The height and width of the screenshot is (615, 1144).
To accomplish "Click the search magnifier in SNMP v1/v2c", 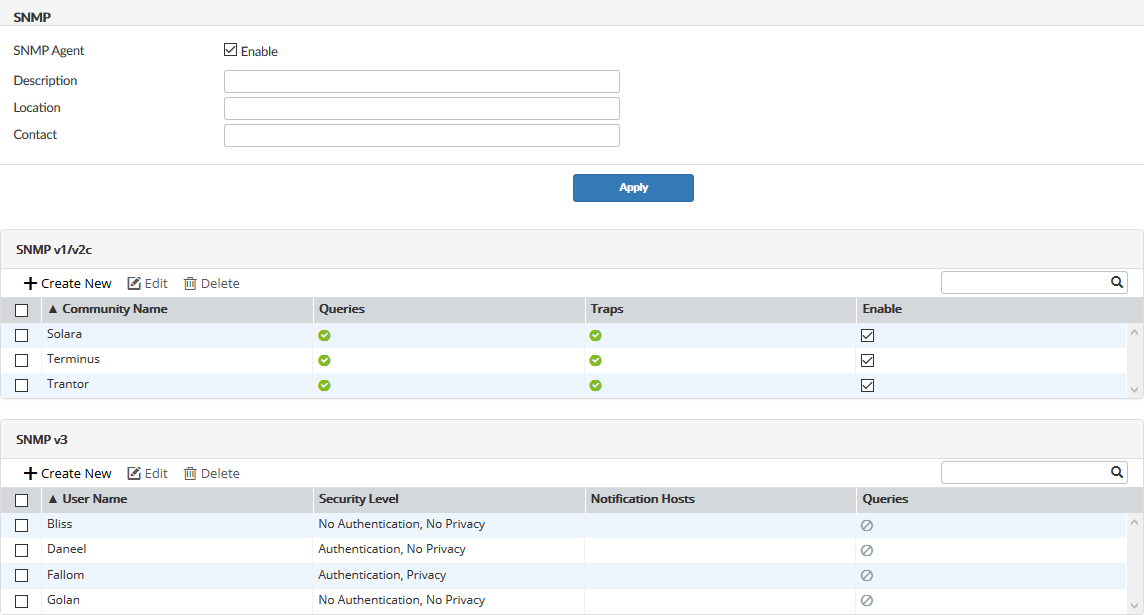I will click(1117, 283).
